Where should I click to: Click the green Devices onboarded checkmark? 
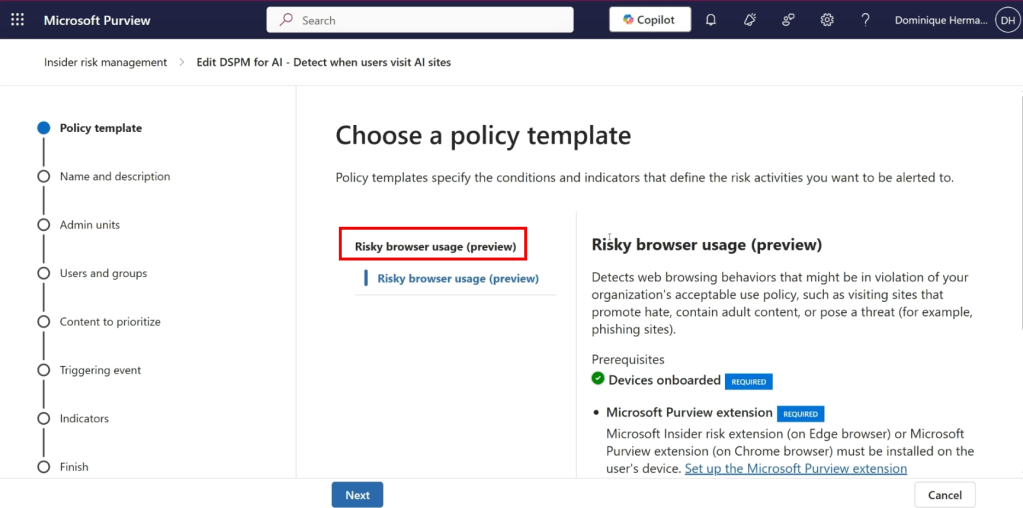click(598, 379)
